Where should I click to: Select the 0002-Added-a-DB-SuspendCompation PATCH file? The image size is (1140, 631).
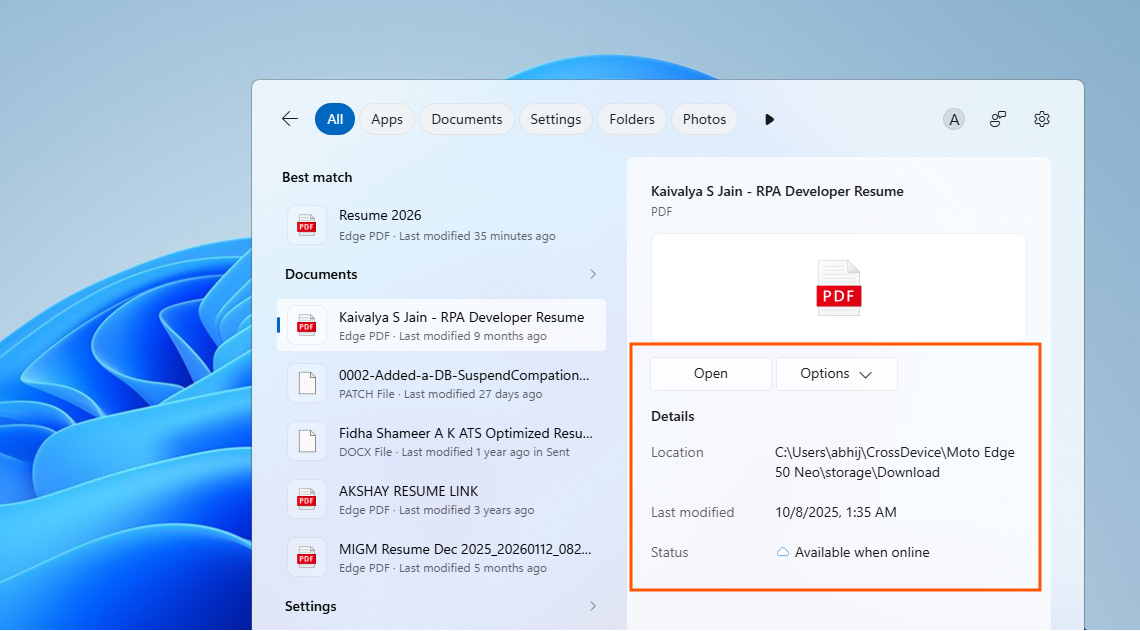pyautogui.click(x=441, y=383)
